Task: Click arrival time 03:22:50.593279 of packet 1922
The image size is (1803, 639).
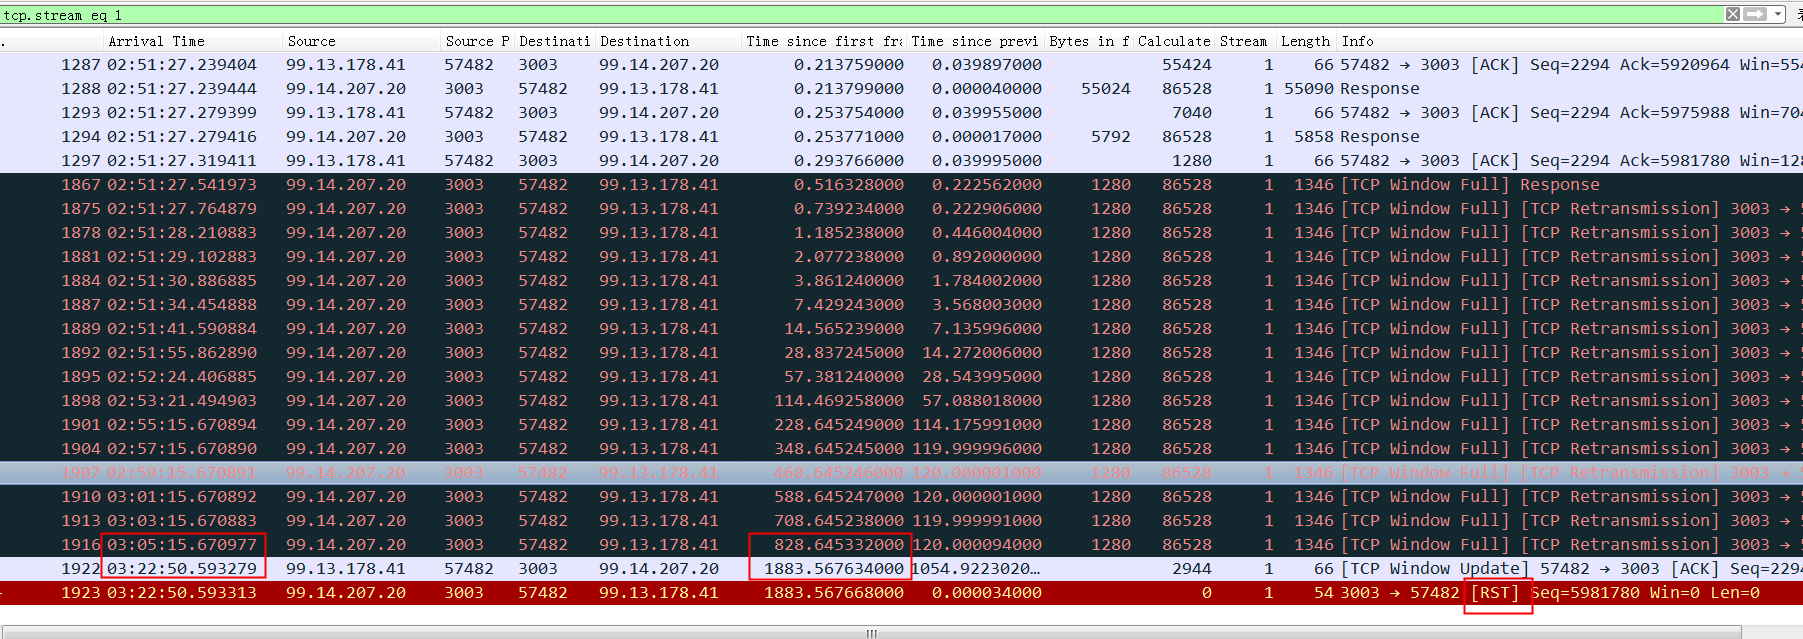Action: click(x=182, y=569)
